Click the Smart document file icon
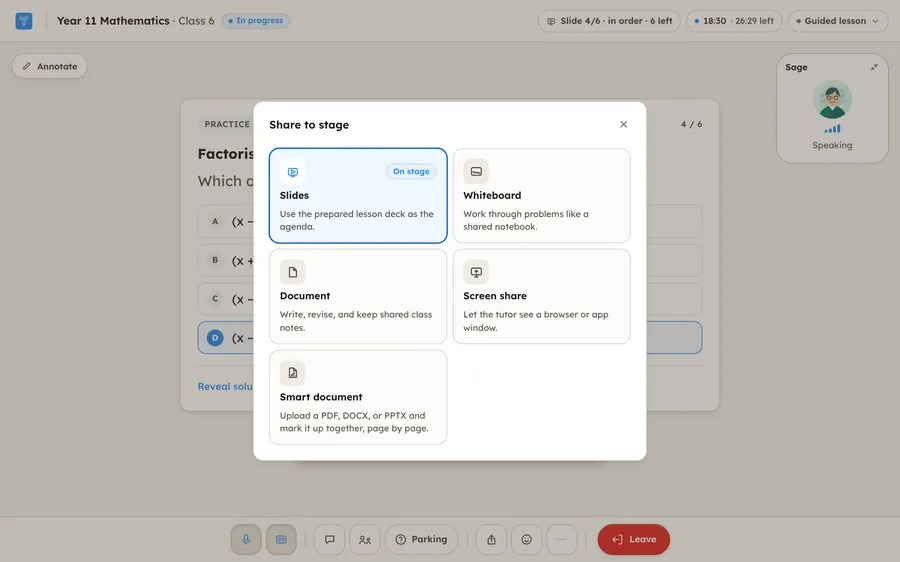The height and width of the screenshot is (562, 900). click(x=293, y=373)
